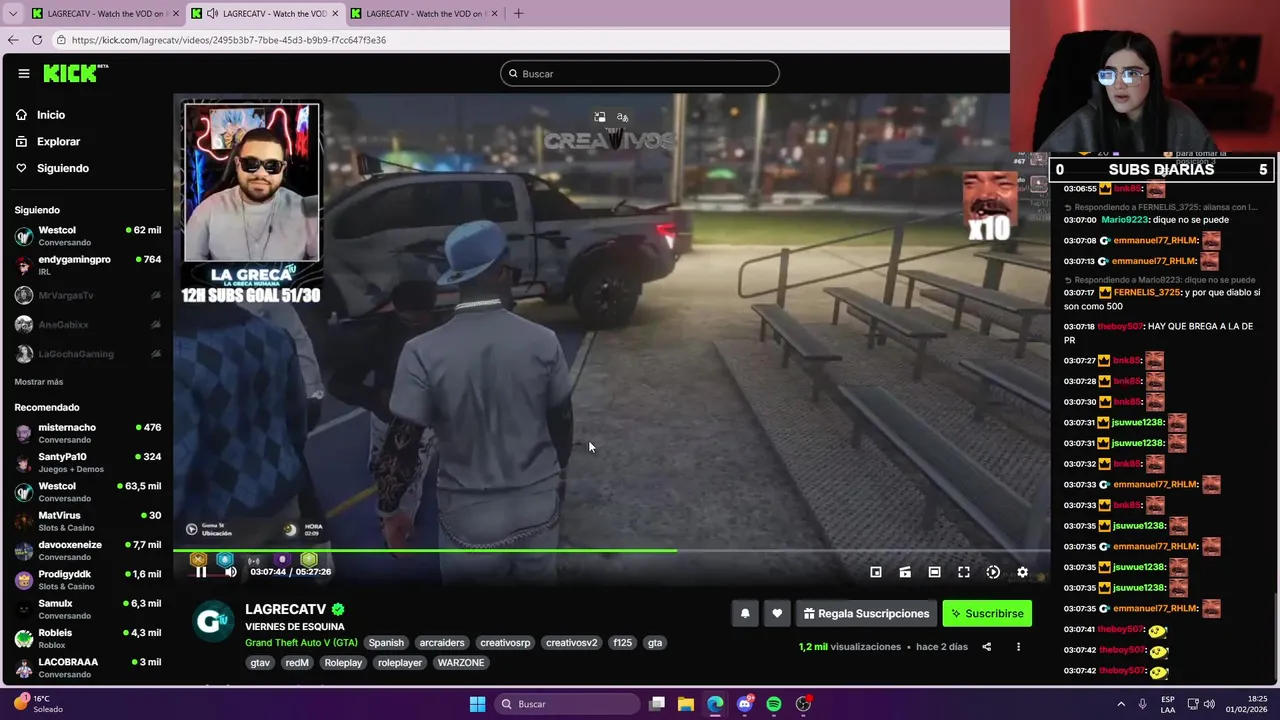Screen dimensions: 1280x720
Task: Open davooxeneize recommended channel
Action: (88, 550)
